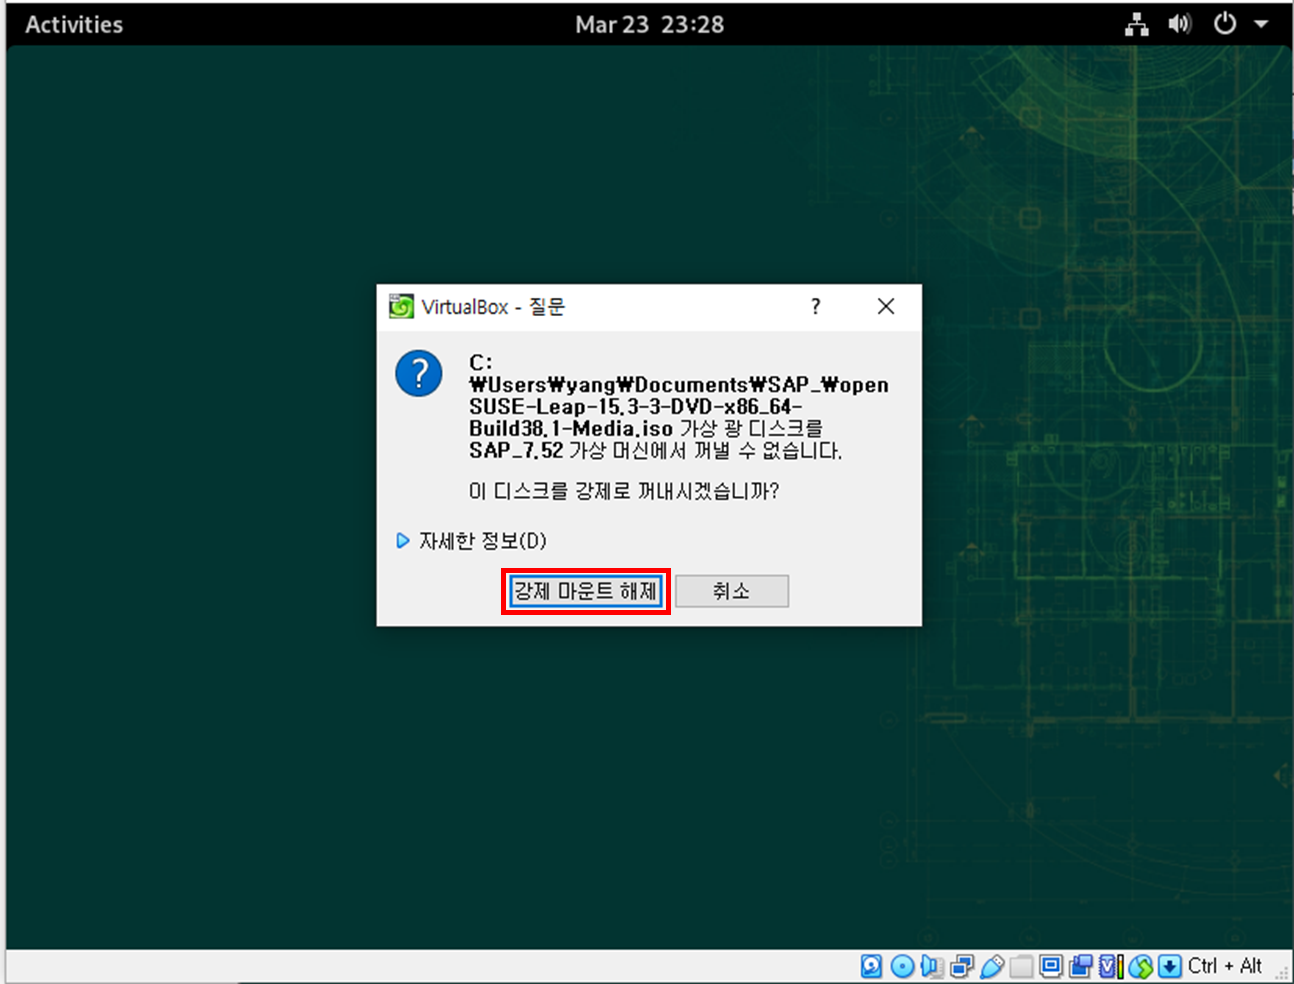Click the VirtualBox logo in dialog title
Screen dimensions: 1294x984
point(401,306)
